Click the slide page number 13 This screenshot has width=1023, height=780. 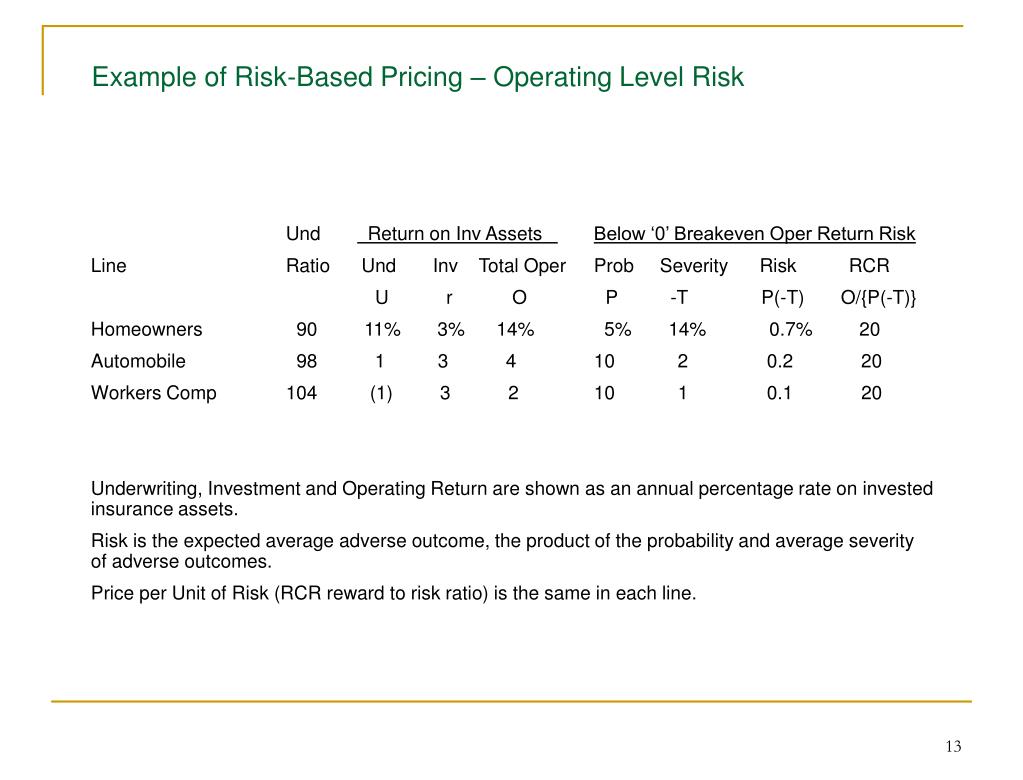click(953, 747)
